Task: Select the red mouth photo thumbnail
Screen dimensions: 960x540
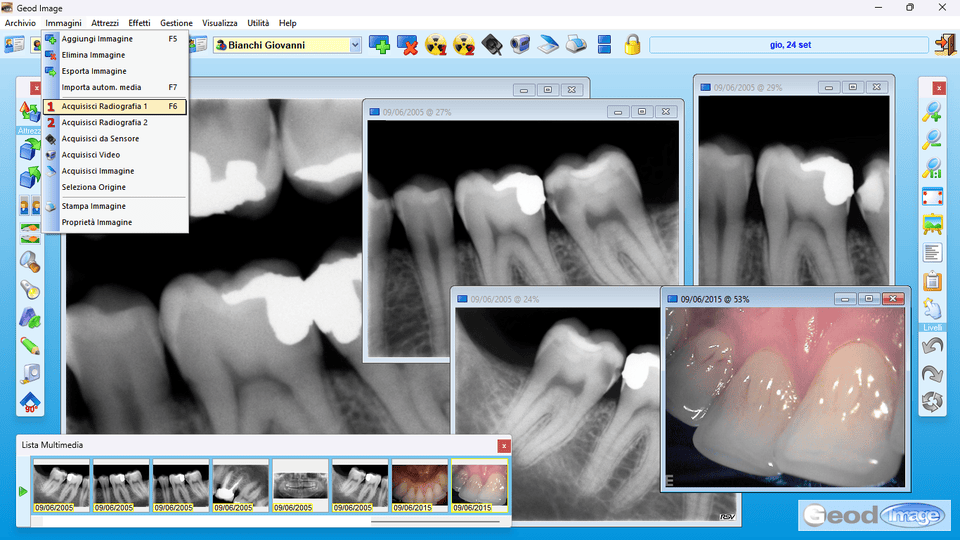Action: pos(419,486)
